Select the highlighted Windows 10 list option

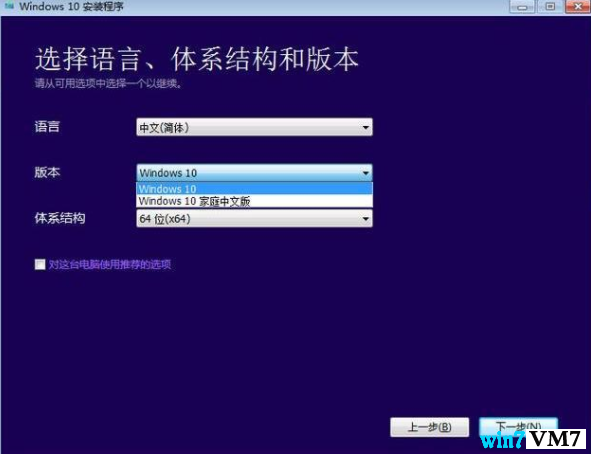254,188
